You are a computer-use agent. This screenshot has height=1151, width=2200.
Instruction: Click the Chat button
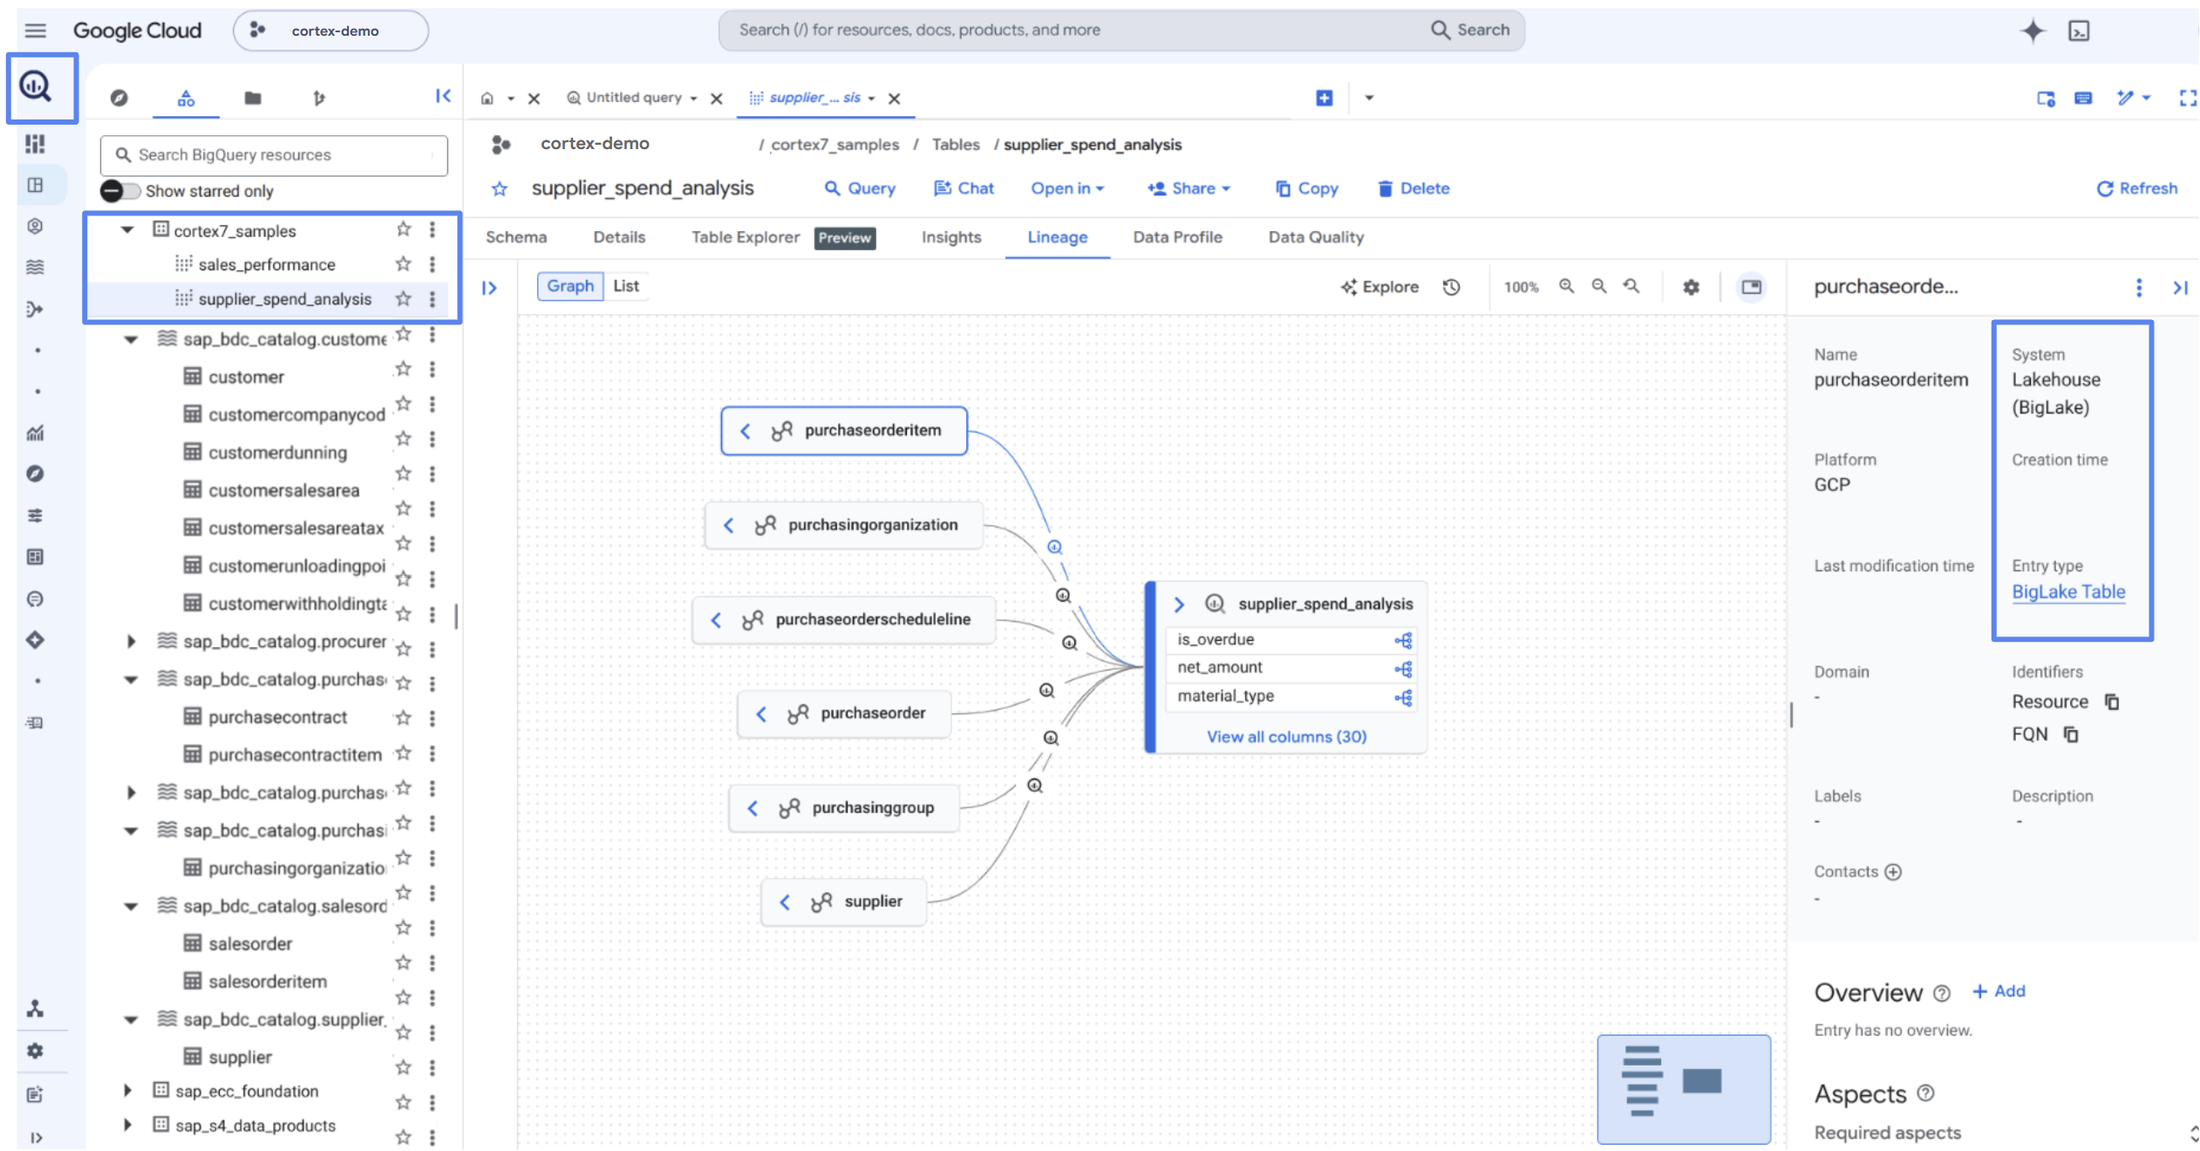click(963, 189)
